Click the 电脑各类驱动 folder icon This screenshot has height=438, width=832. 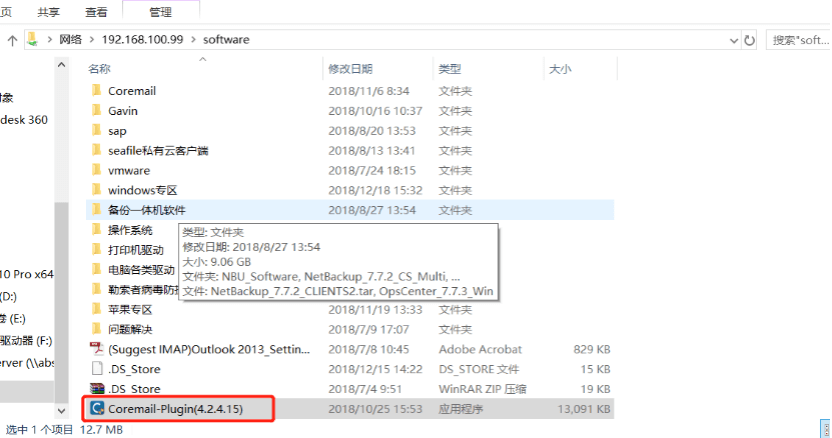[x=97, y=269]
